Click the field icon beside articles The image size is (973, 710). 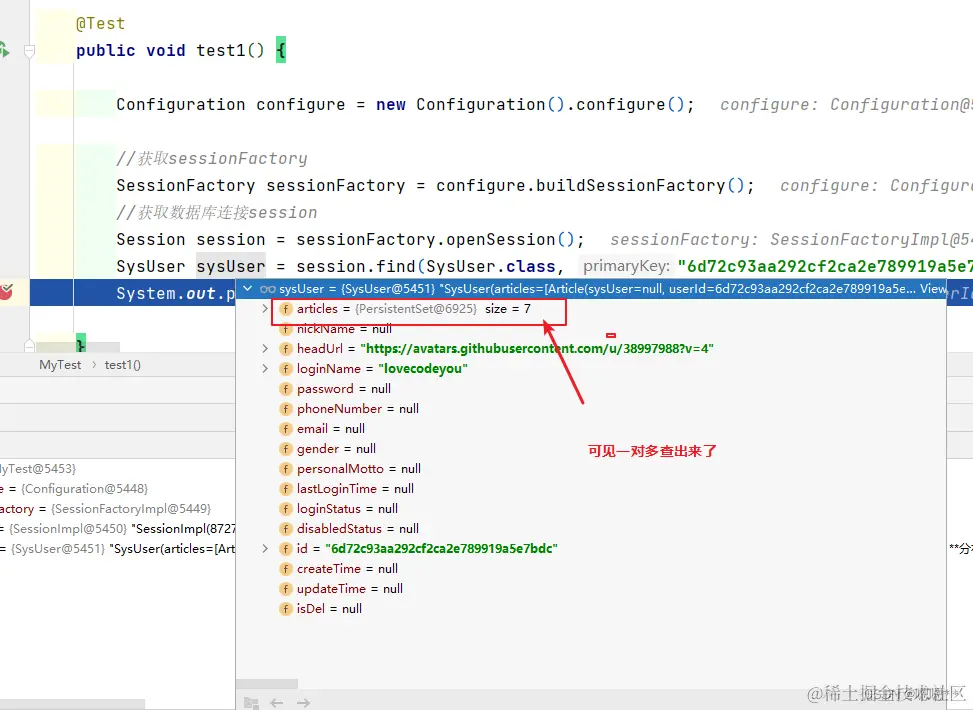point(285,309)
